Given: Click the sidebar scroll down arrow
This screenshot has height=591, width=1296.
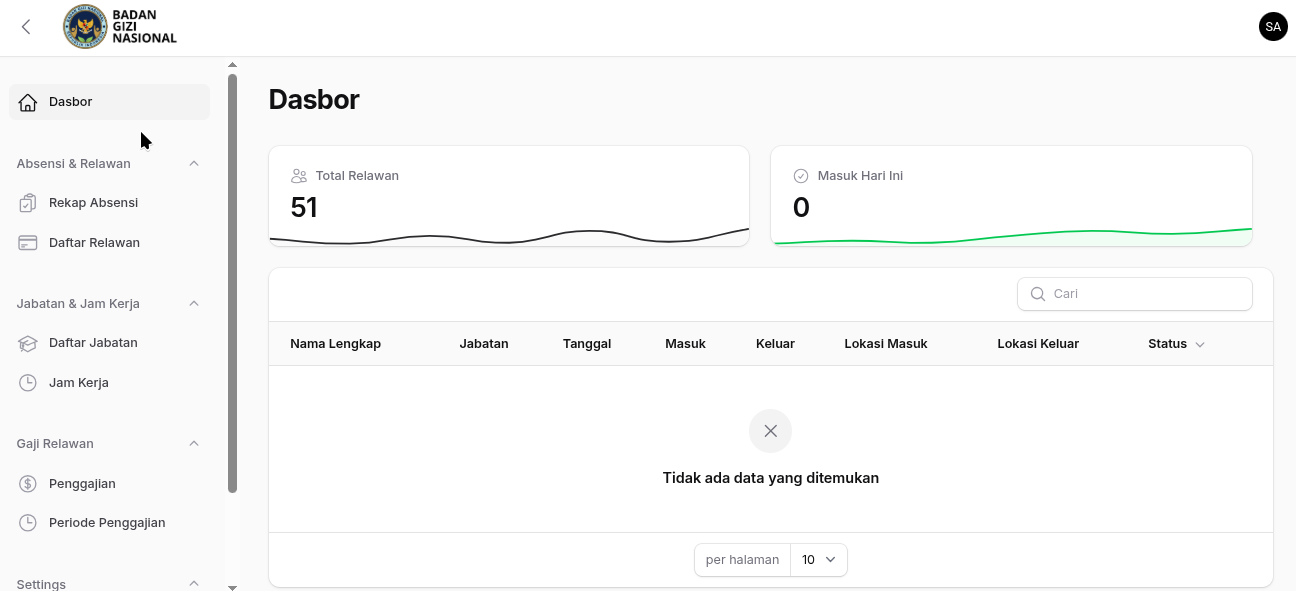Looking at the screenshot, I should click(x=232, y=587).
